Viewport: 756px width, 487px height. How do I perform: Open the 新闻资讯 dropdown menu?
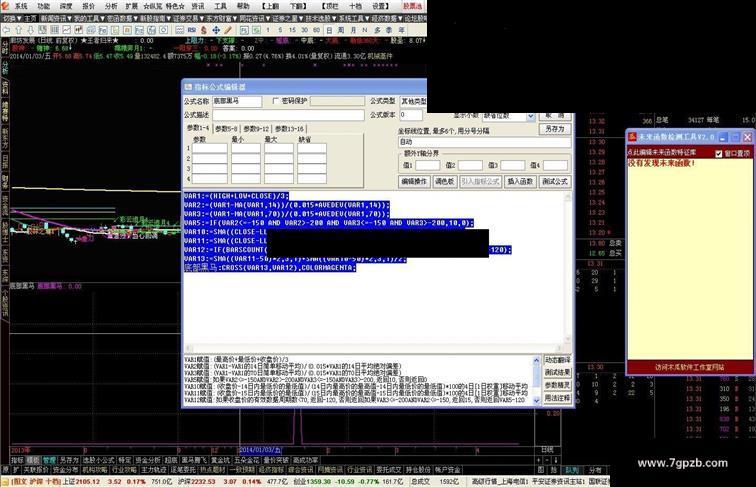[x=56, y=18]
